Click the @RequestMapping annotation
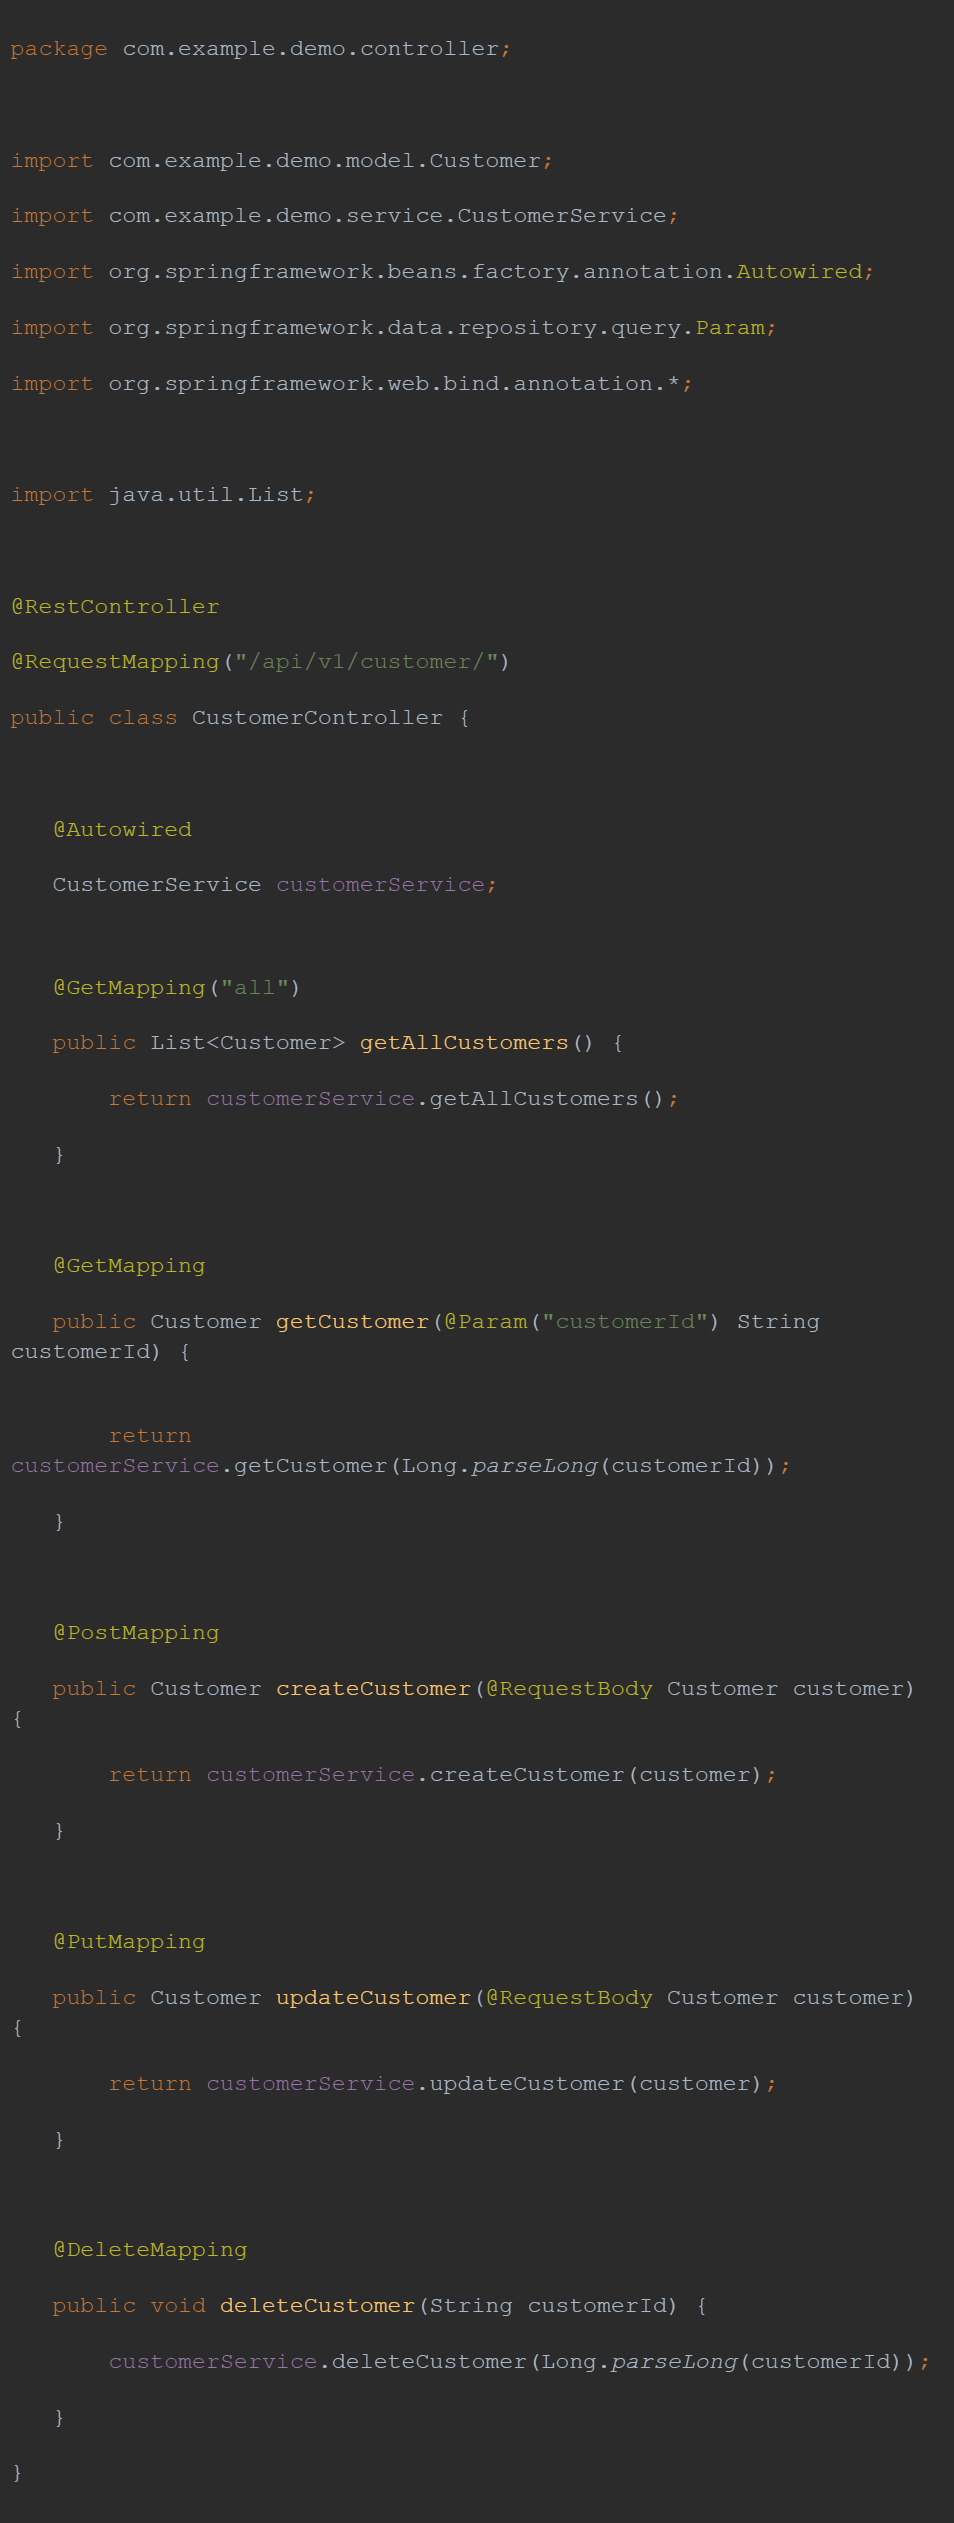 115,662
